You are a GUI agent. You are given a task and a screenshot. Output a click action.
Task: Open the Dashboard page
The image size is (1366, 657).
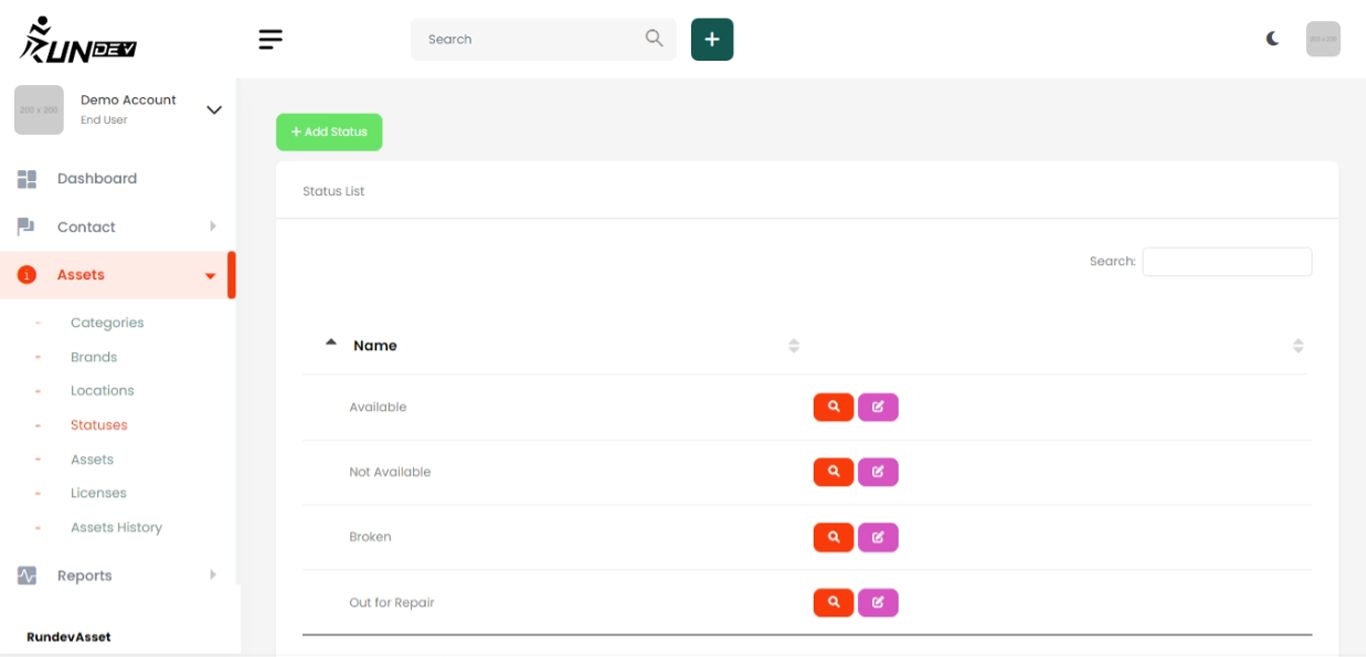click(x=97, y=179)
